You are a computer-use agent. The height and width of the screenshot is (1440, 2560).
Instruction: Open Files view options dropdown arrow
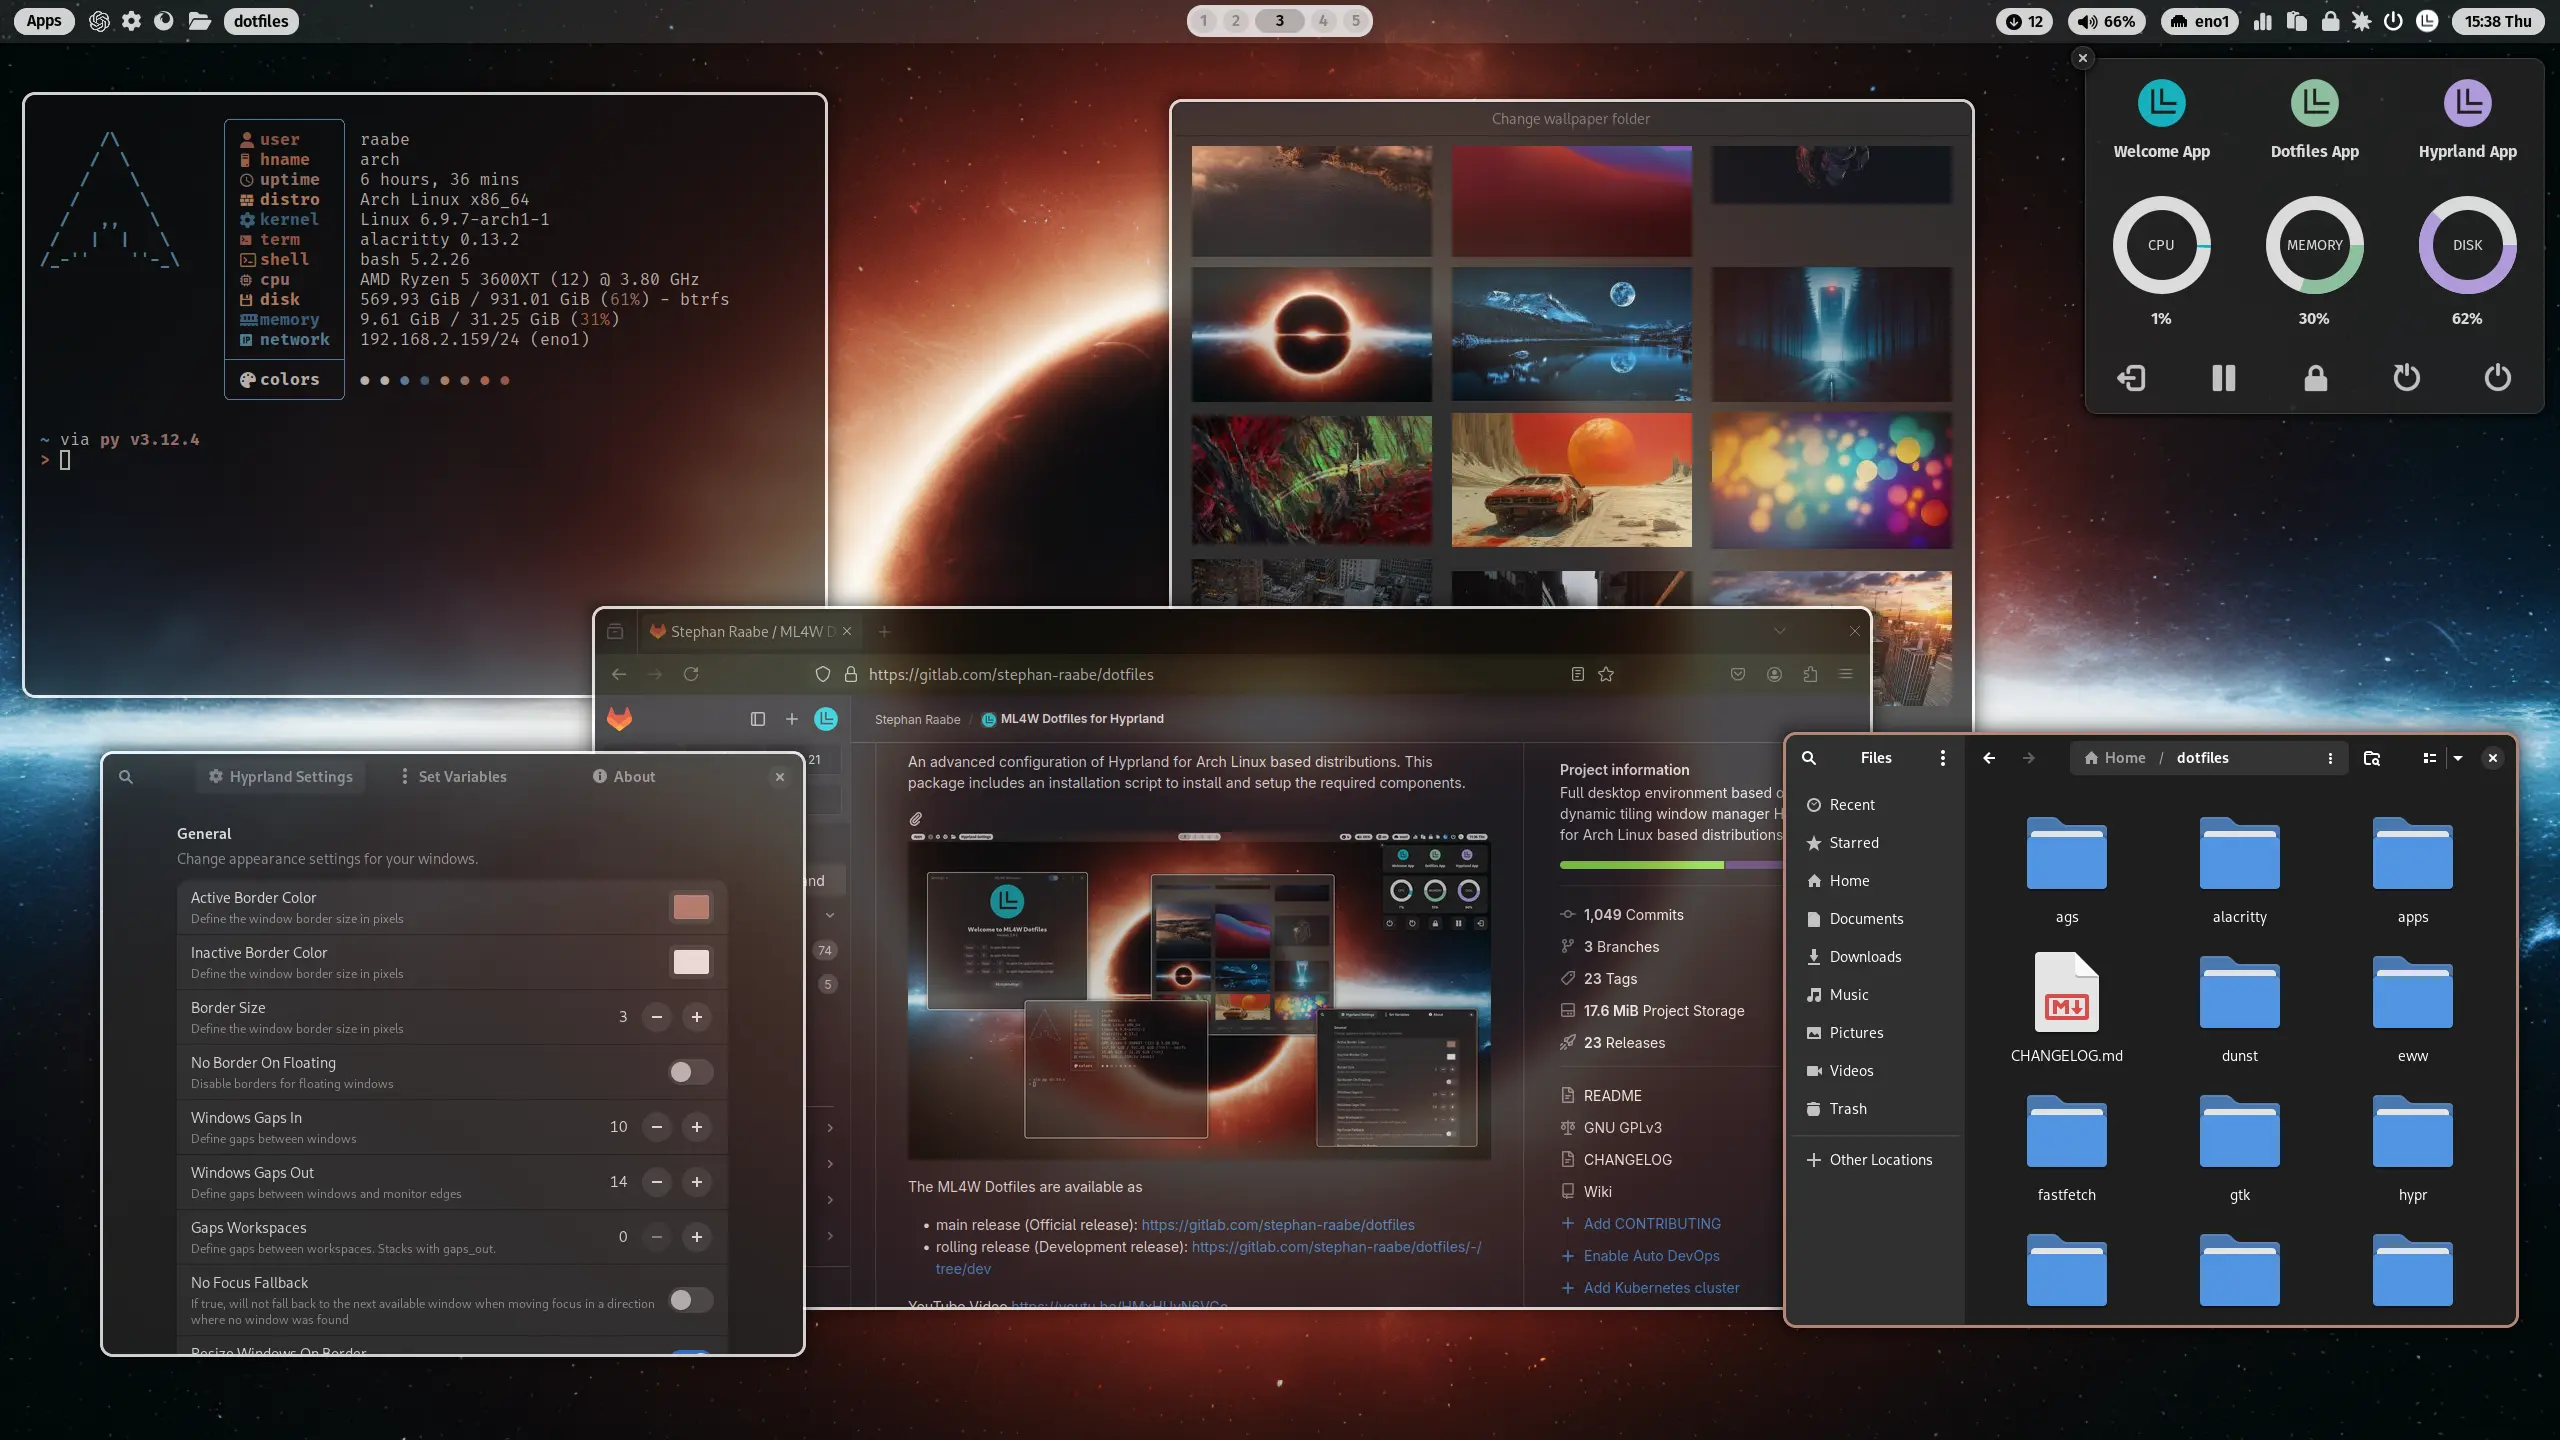(x=2458, y=758)
